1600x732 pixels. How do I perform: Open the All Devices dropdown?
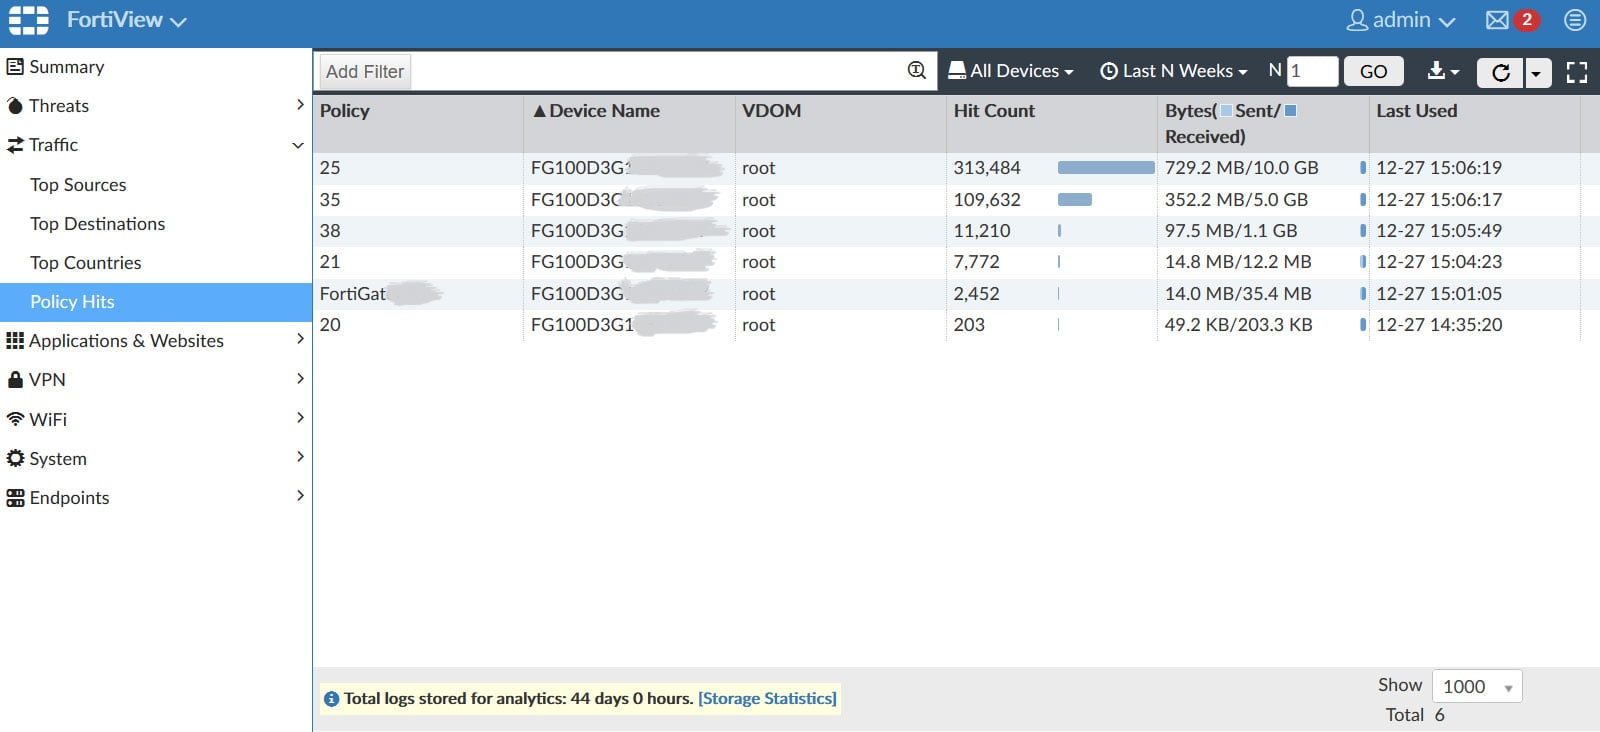point(1010,71)
